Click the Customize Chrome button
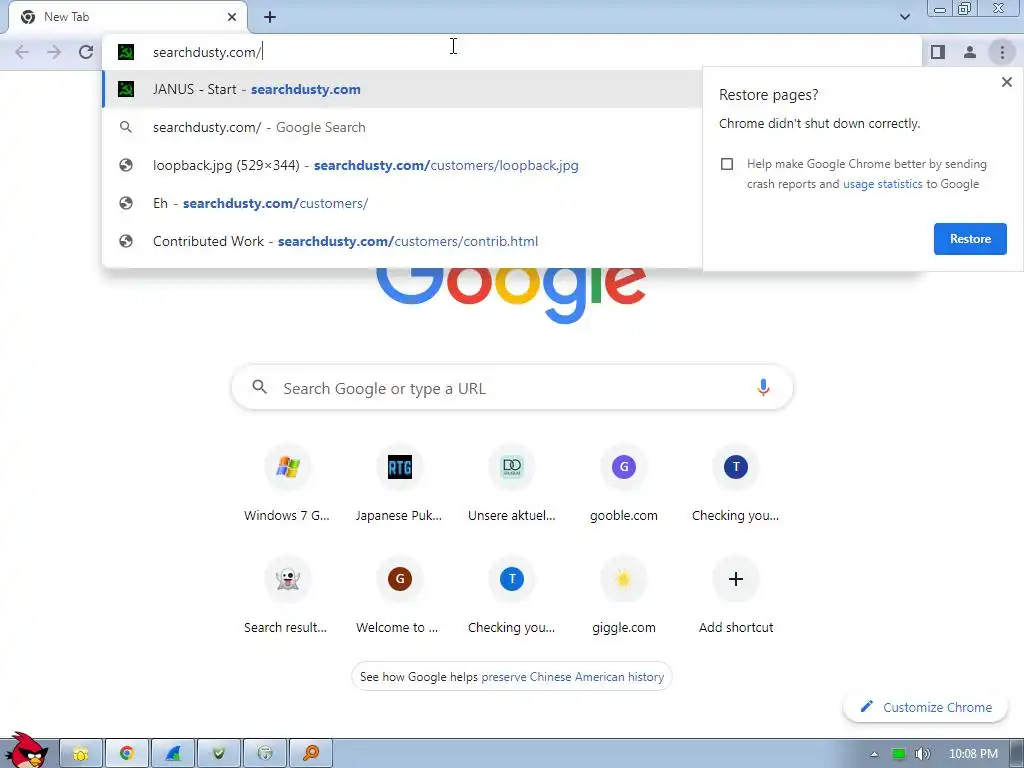 click(x=925, y=707)
